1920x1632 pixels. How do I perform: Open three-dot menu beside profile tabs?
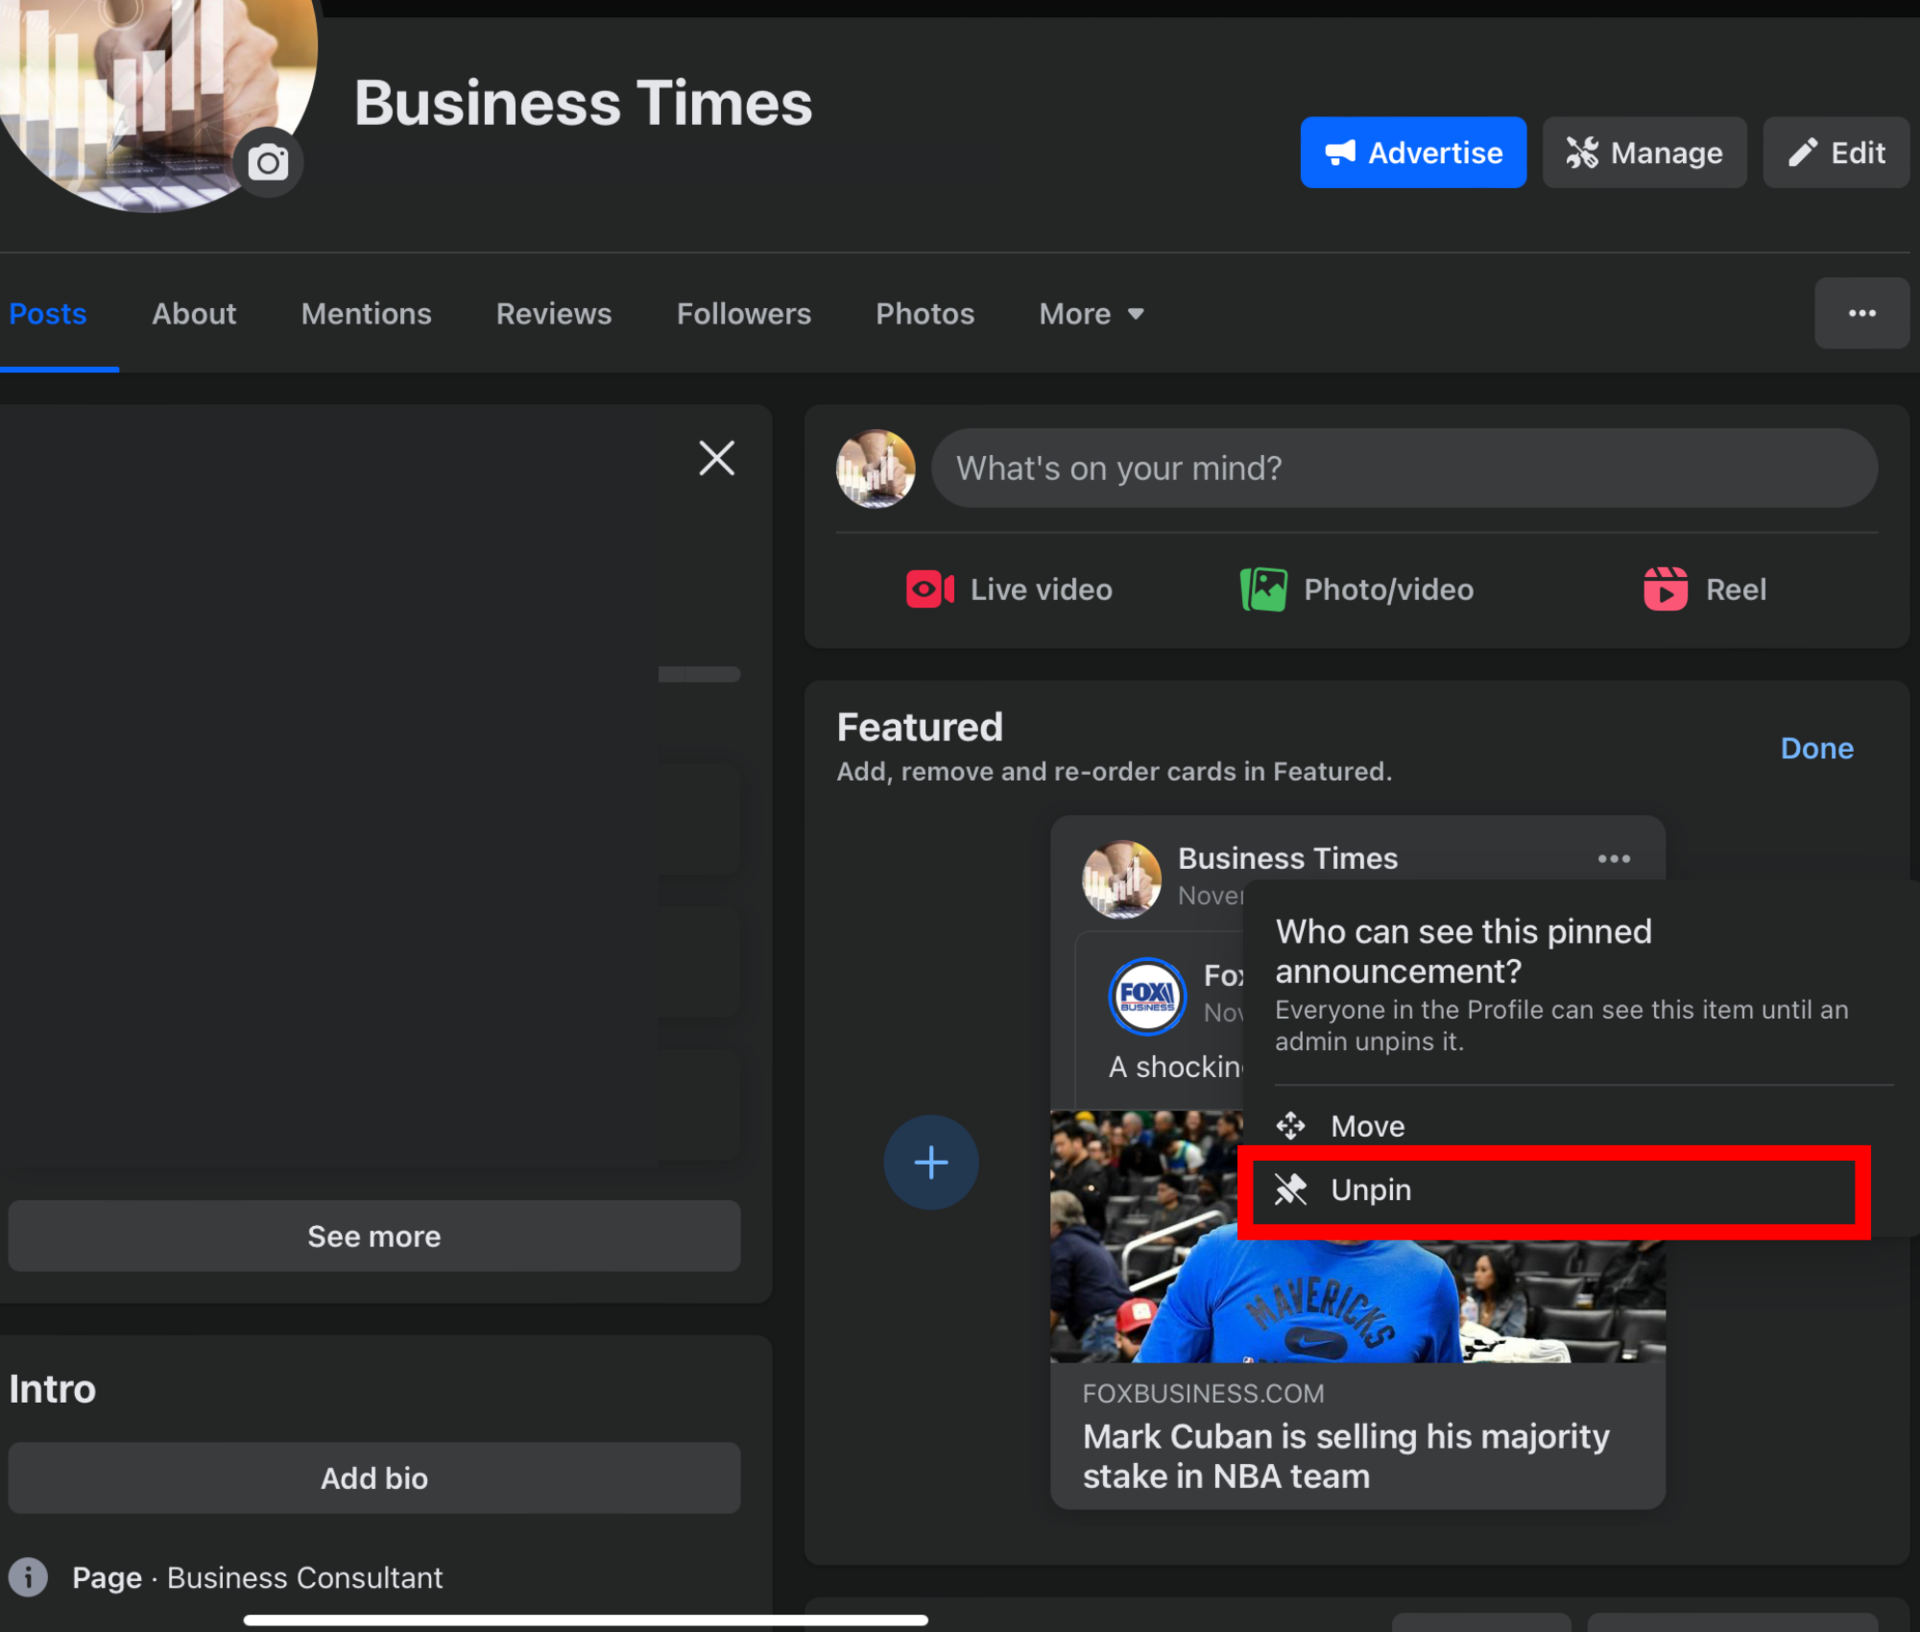coord(1860,314)
